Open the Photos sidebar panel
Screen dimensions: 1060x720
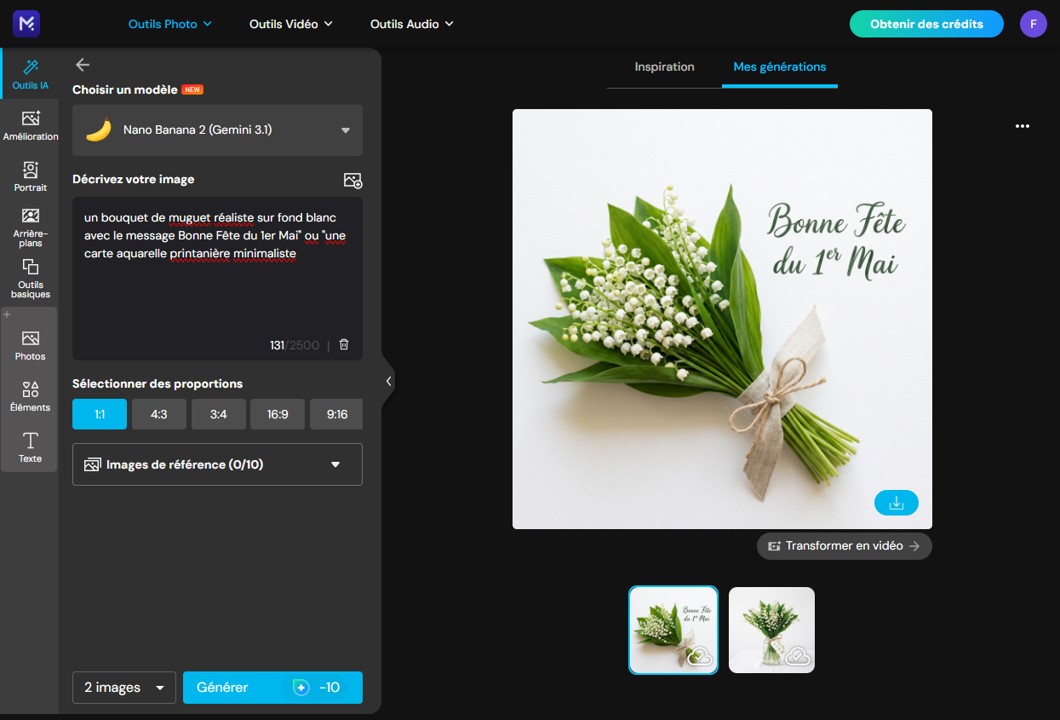click(30, 345)
